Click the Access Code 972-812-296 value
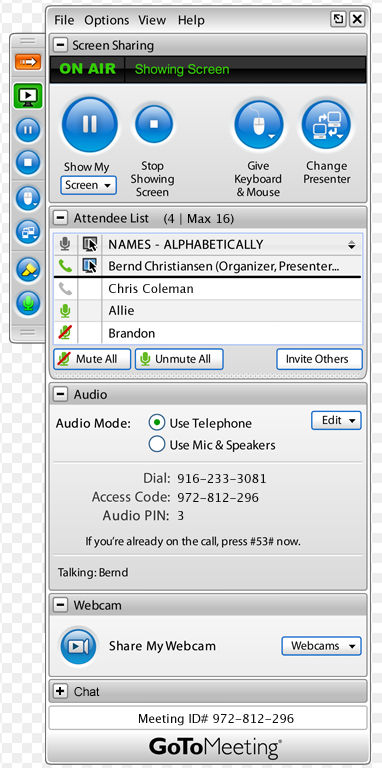Image resolution: width=382 pixels, height=768 pixels. [218, 498]
